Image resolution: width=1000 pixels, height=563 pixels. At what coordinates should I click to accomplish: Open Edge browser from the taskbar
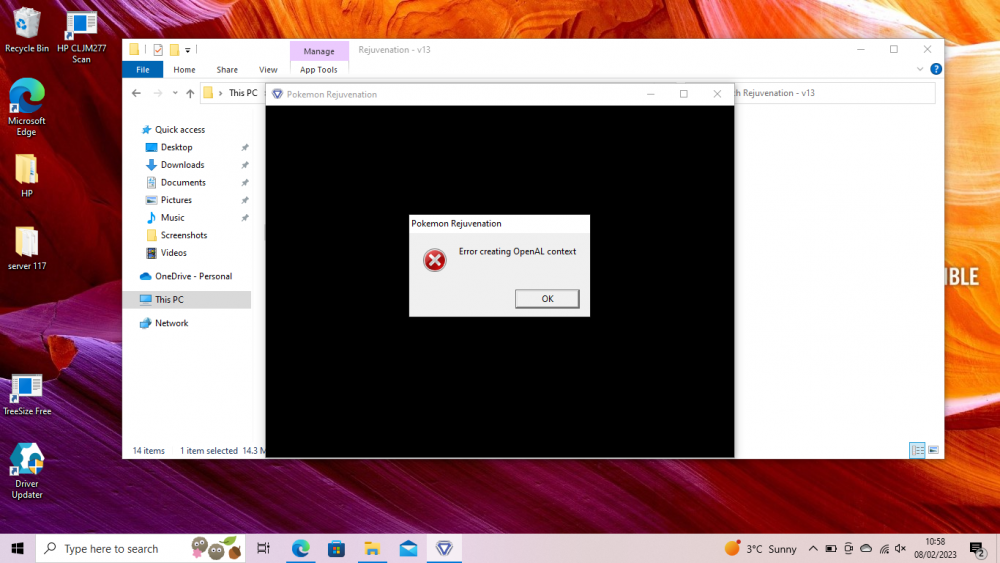300,548
